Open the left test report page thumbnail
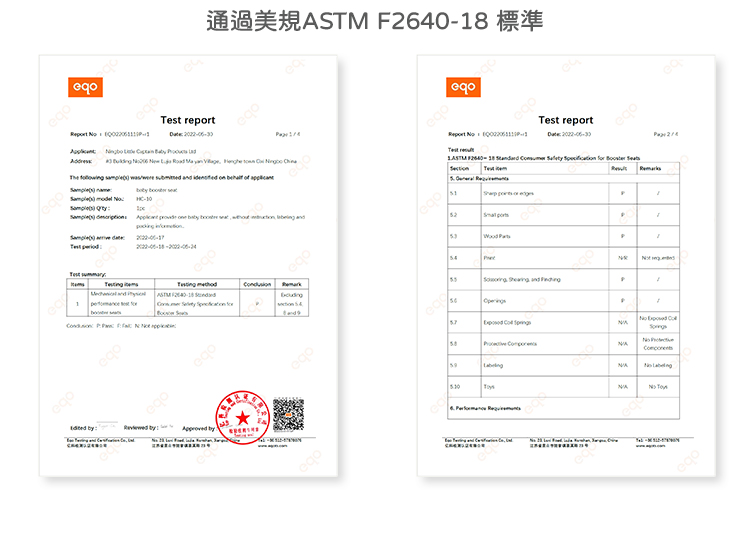The image size is (750, 540). click(x=187, y=265)
